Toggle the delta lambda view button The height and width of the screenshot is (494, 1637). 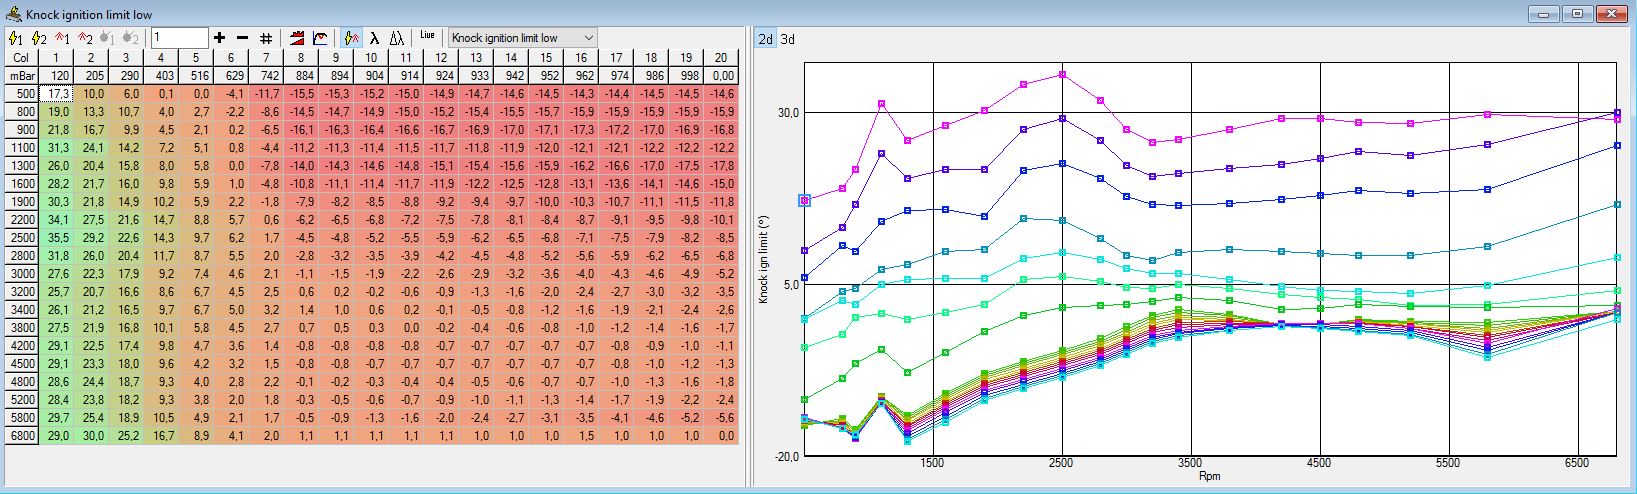coord(397,38)
